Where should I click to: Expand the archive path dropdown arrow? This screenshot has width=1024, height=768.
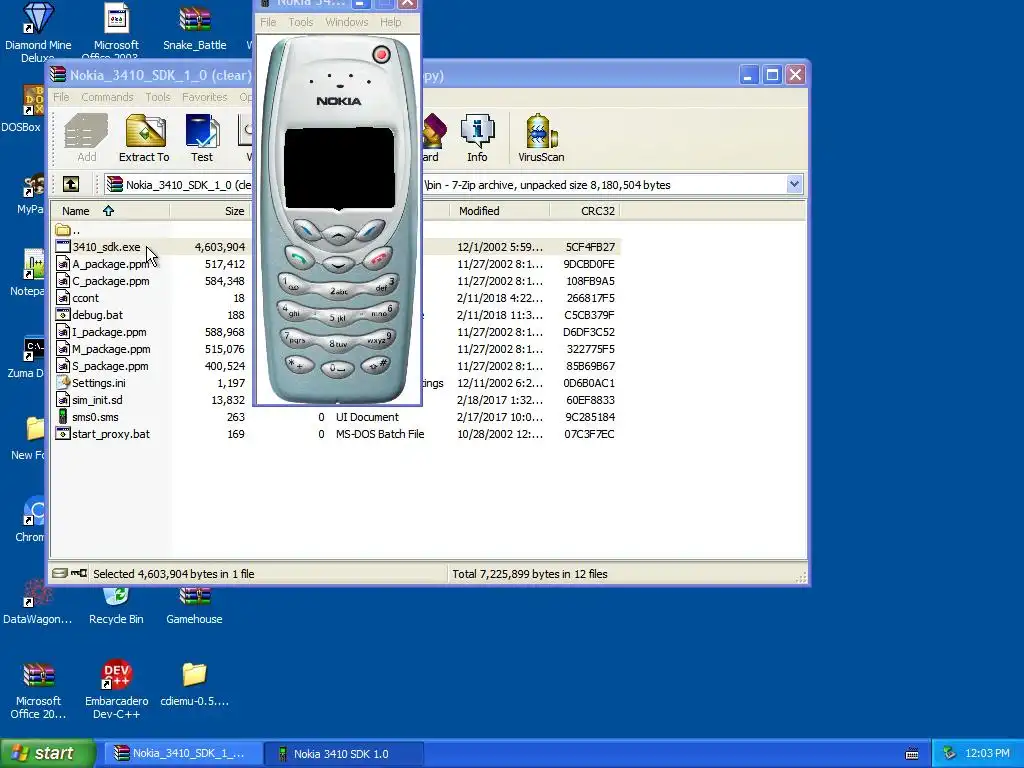point(794,184)
